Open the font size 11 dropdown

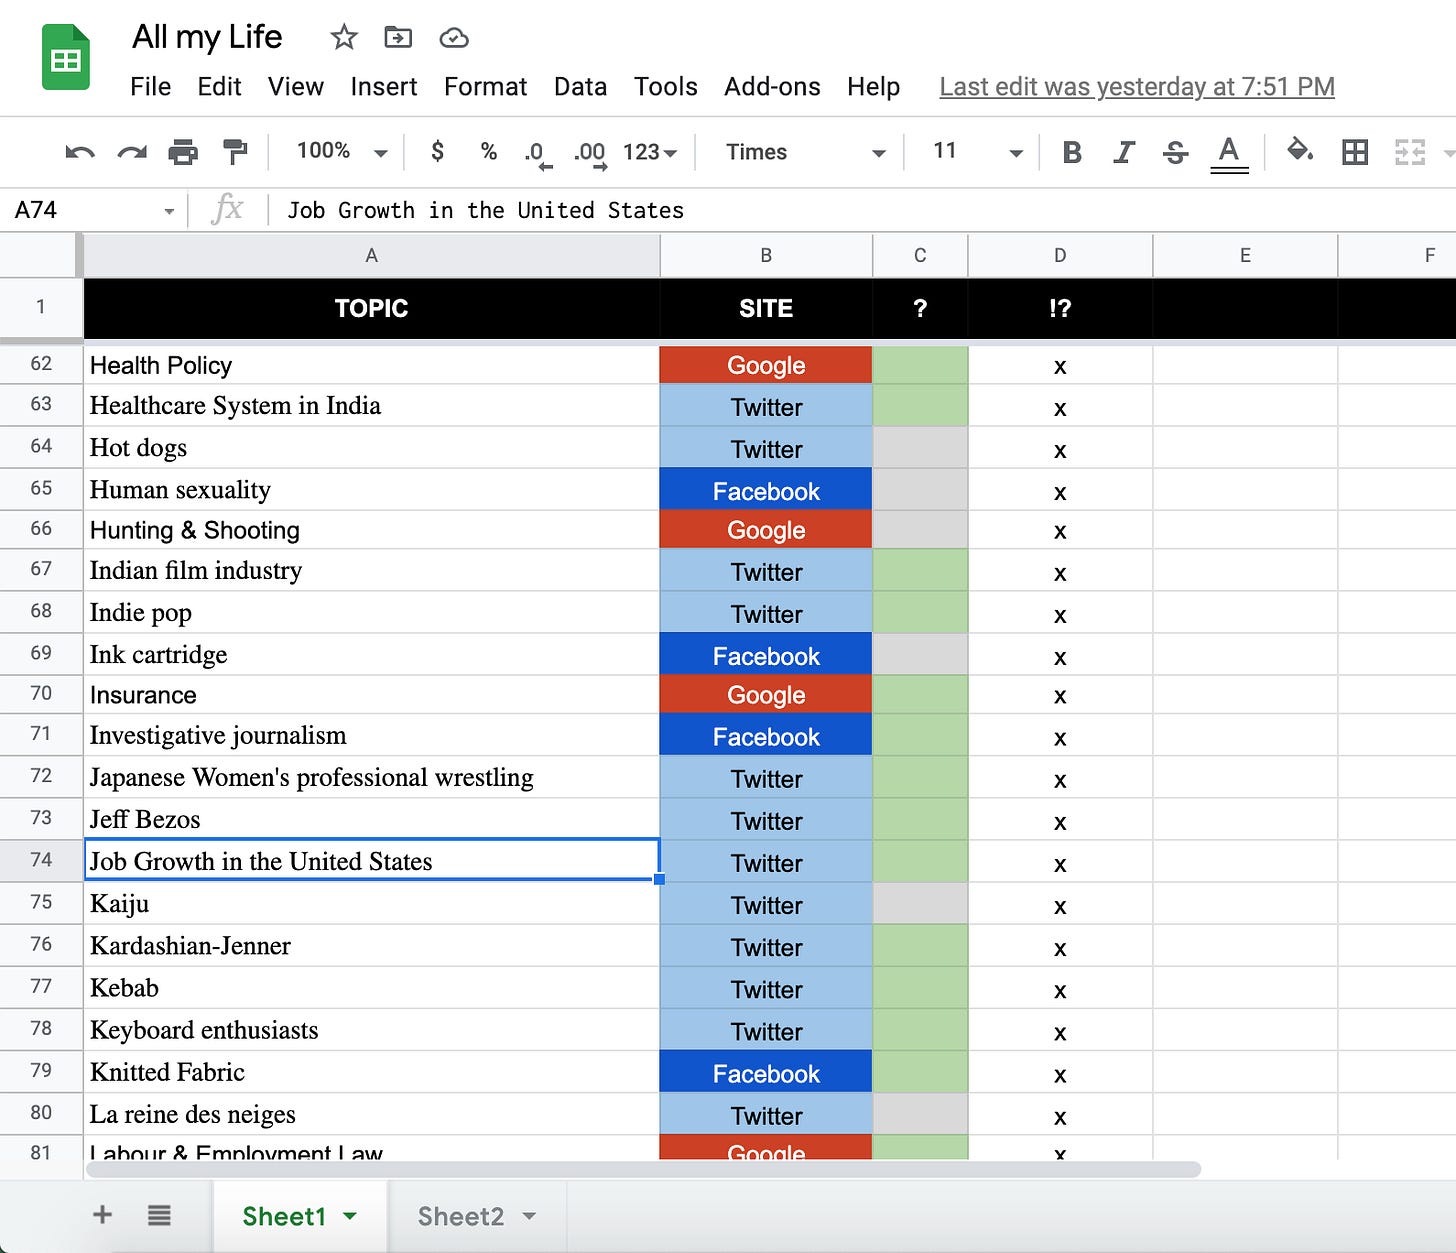coord(977,152)
